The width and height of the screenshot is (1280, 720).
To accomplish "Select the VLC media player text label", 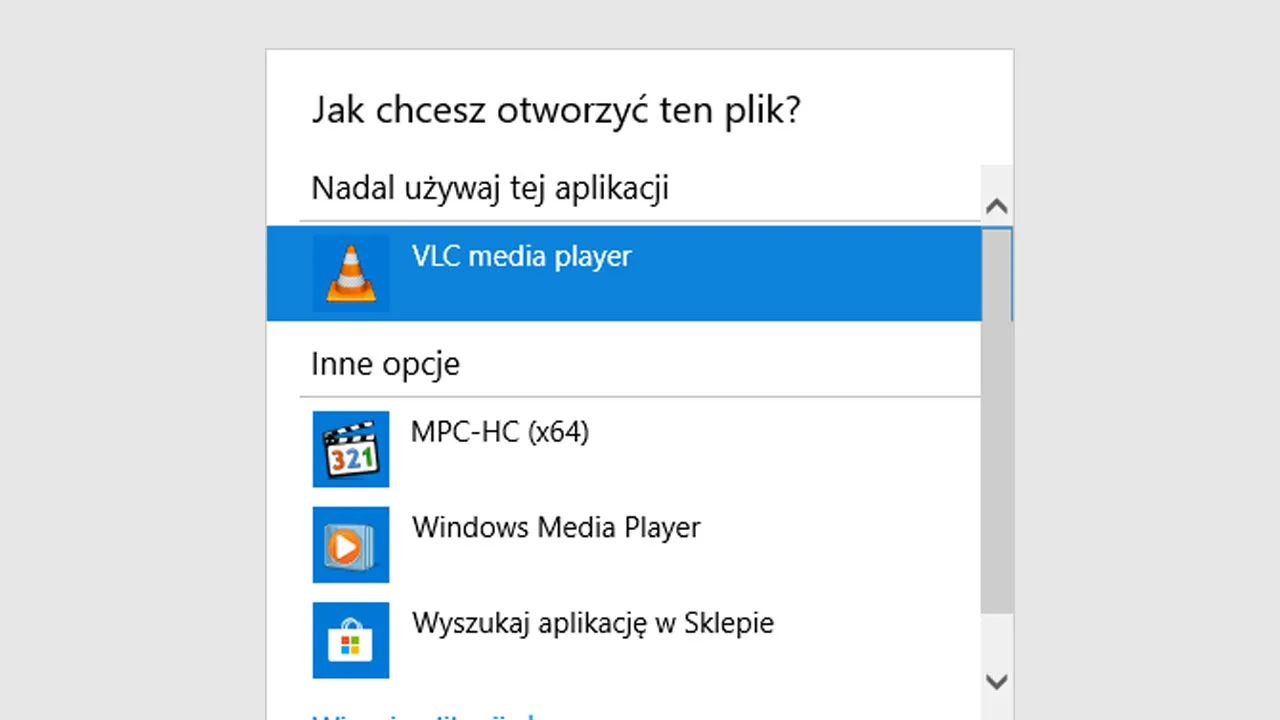I will point(521,256).
